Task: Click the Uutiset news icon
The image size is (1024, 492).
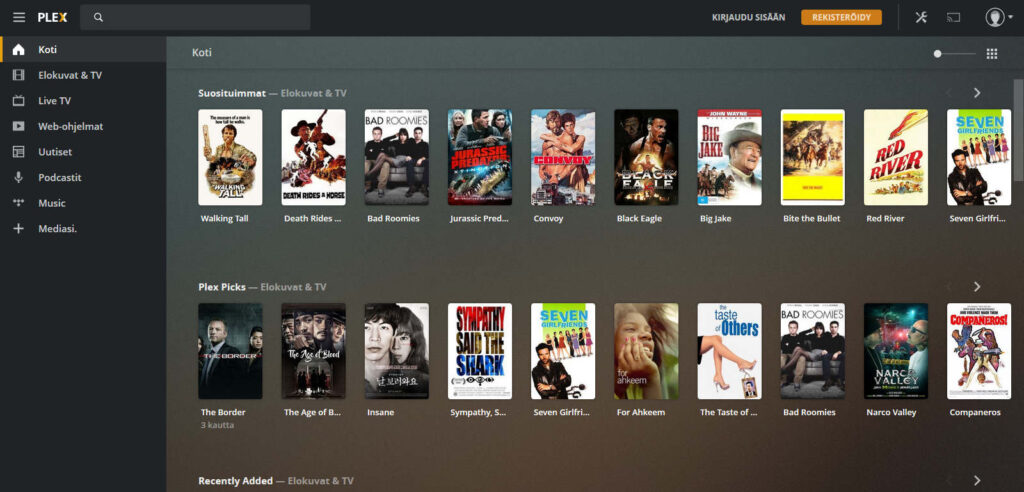Action: (x=18, y=152)
